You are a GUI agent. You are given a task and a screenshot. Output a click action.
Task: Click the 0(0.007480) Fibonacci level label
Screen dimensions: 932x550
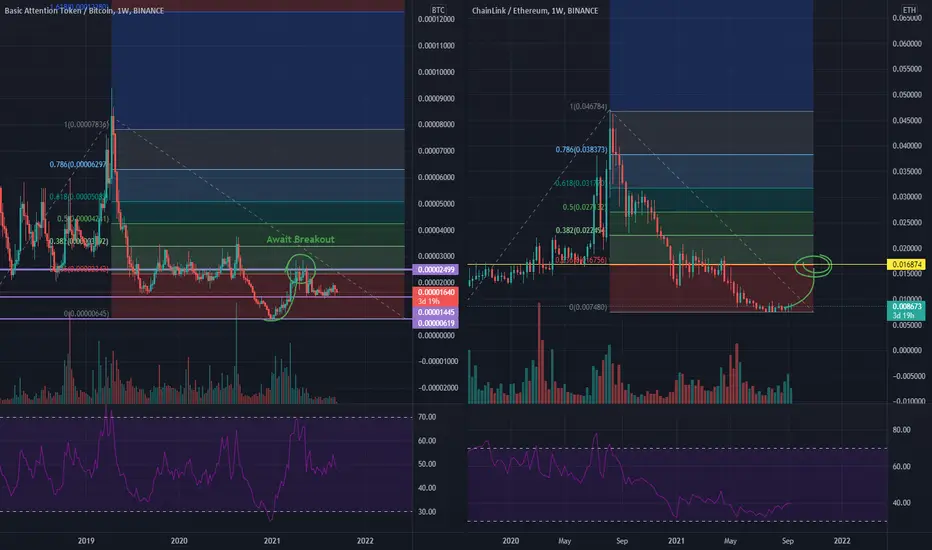click(x=588, y=307)
